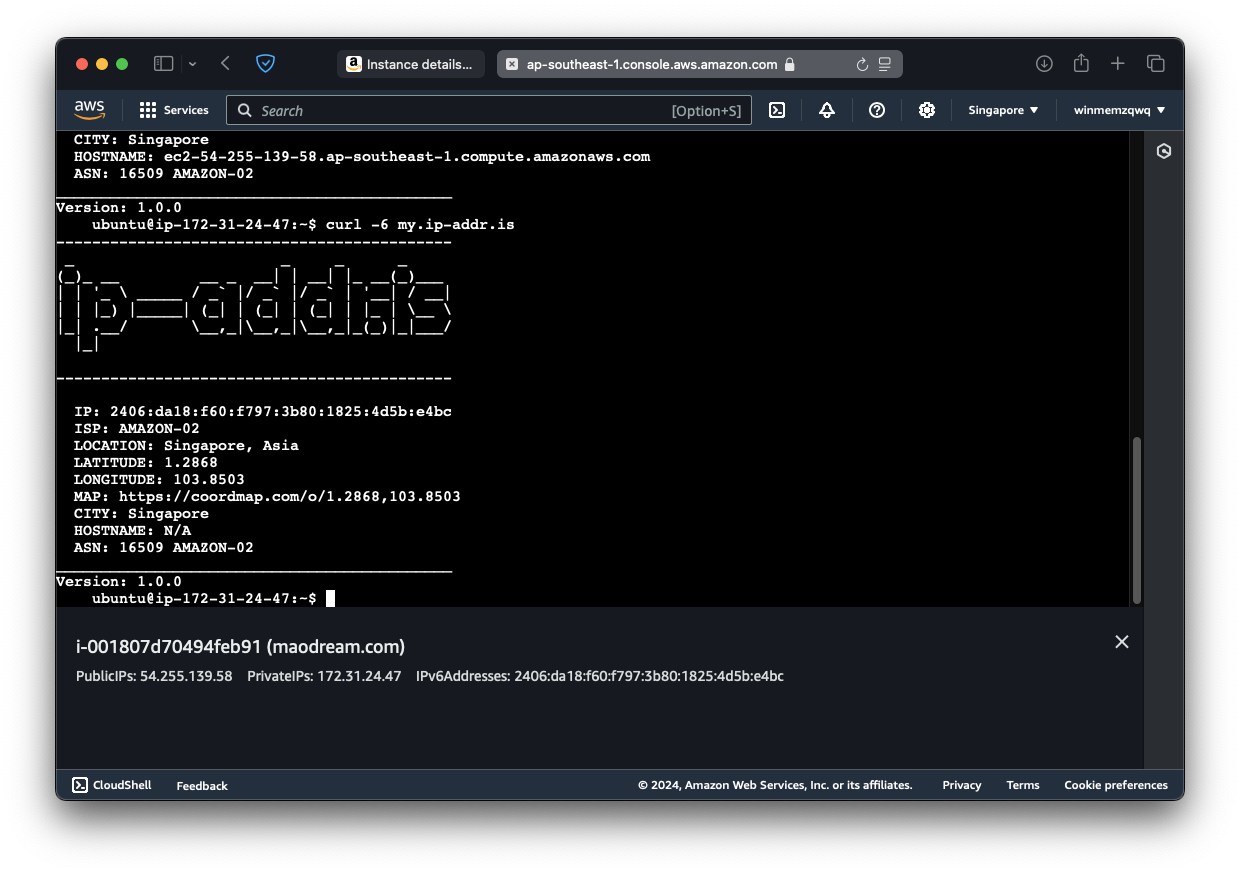Click the 'LONGITUDE: 103.8503' line
This screenshot has height=874, width=1240.
tap(159, 479)
